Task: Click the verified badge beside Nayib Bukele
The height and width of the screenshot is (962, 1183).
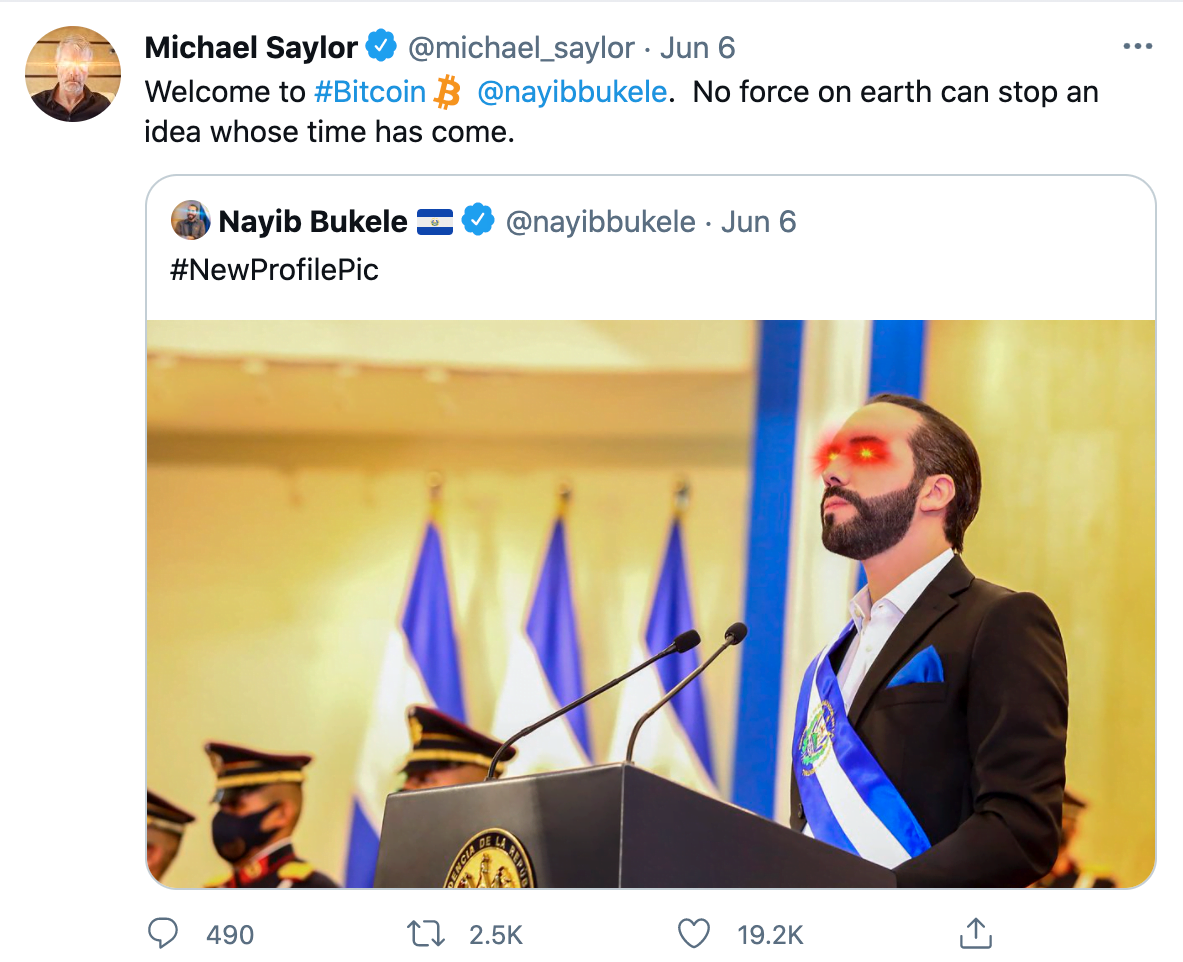Action: tap(480, 221)
